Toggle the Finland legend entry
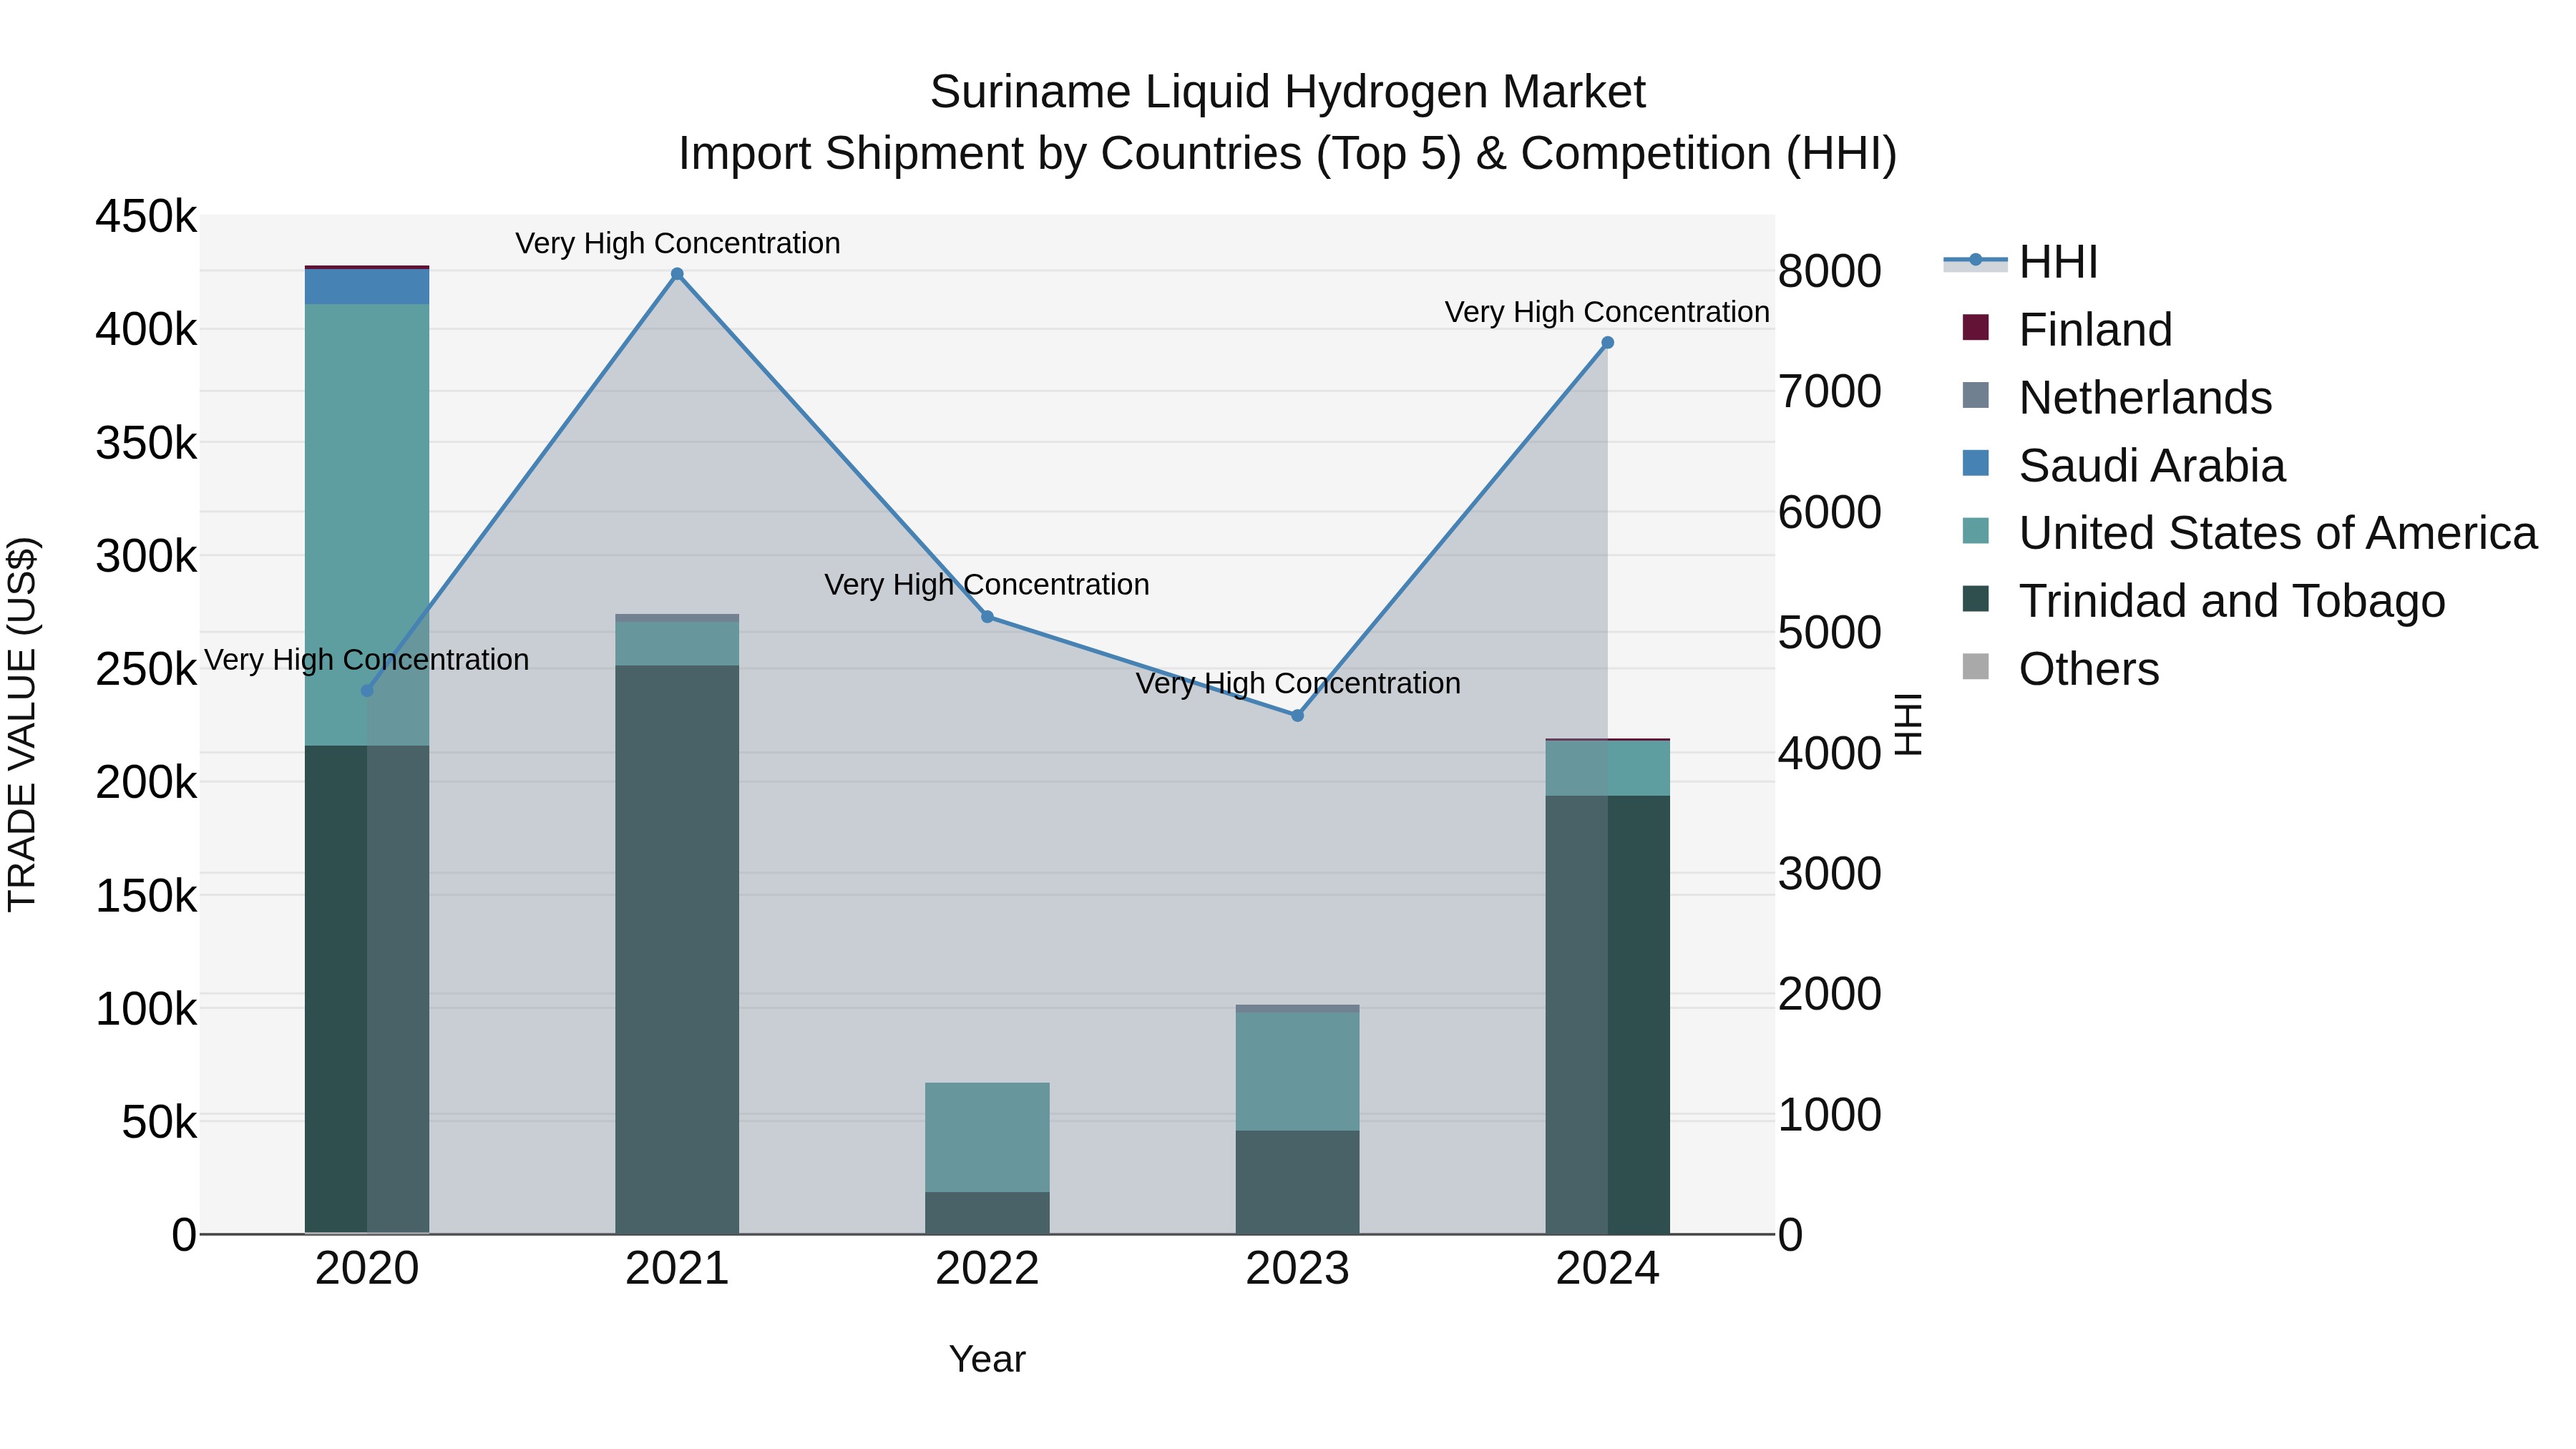2576x1449 pixels. point(2067,329)
